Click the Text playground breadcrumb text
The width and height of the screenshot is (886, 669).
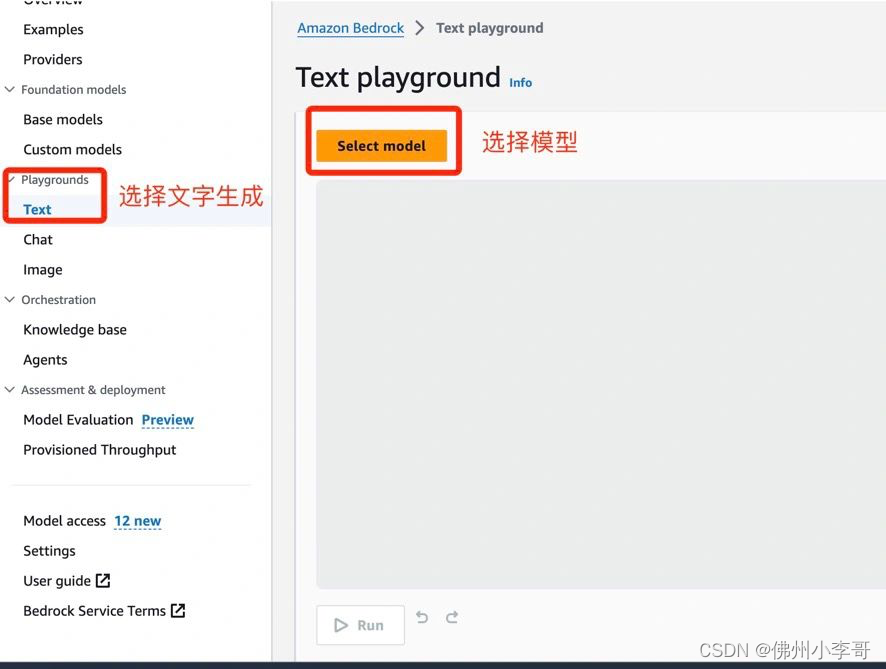pos(489,28)
